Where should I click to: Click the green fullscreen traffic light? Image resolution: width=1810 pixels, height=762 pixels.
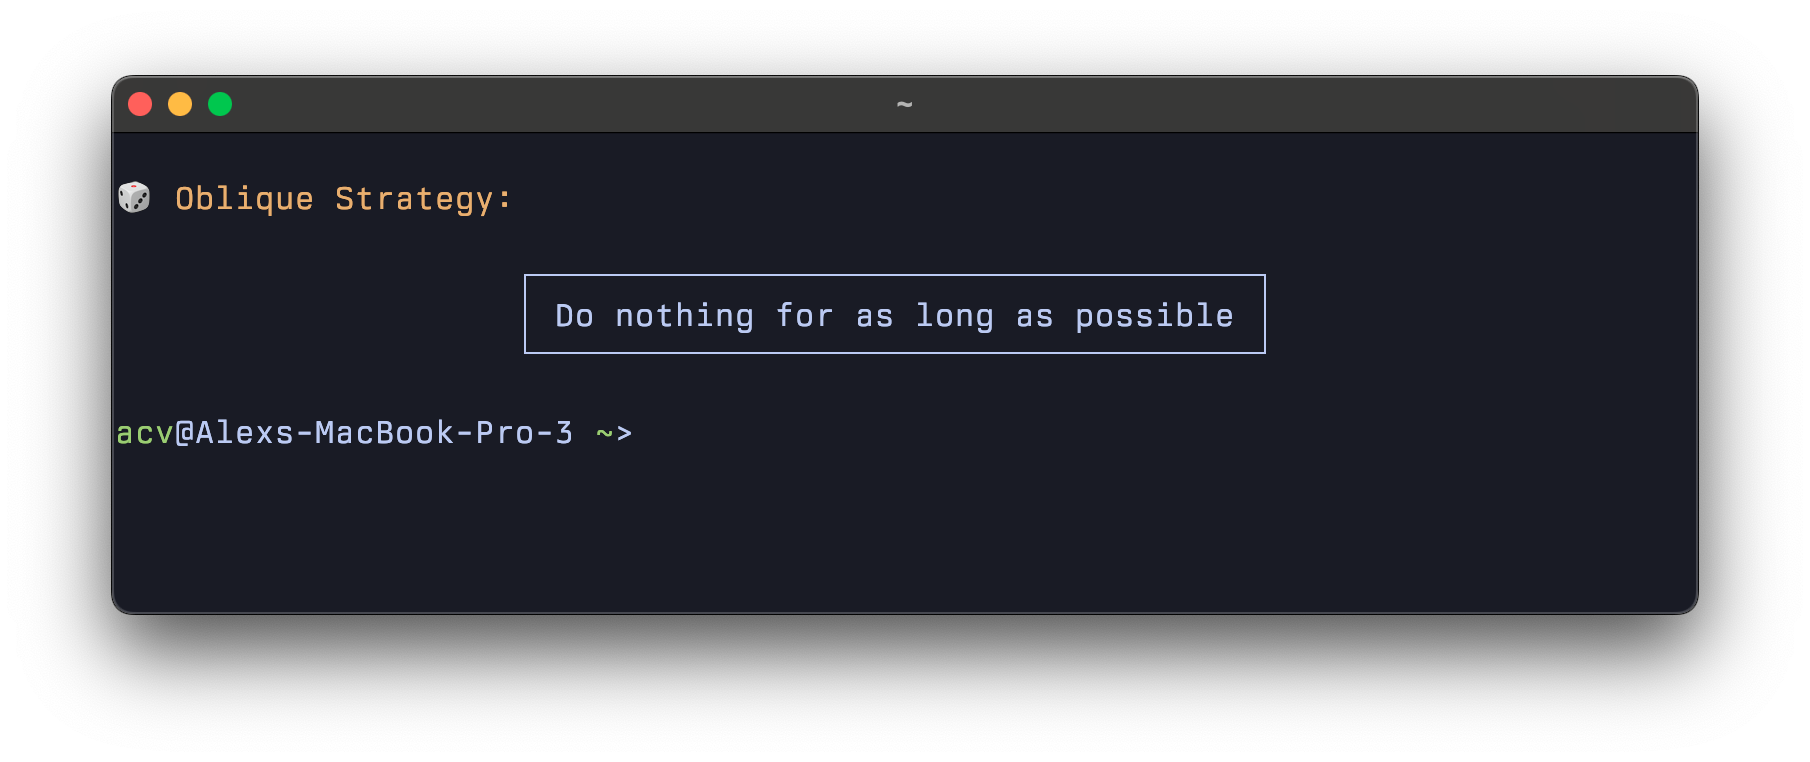click(x=220, y=103)
